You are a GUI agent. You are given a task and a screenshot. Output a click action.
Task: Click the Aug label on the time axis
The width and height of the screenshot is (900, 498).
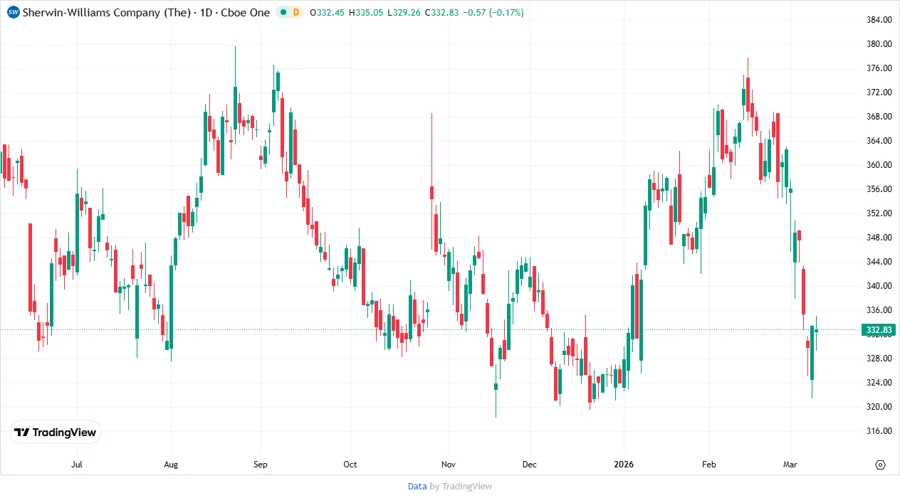170,464
